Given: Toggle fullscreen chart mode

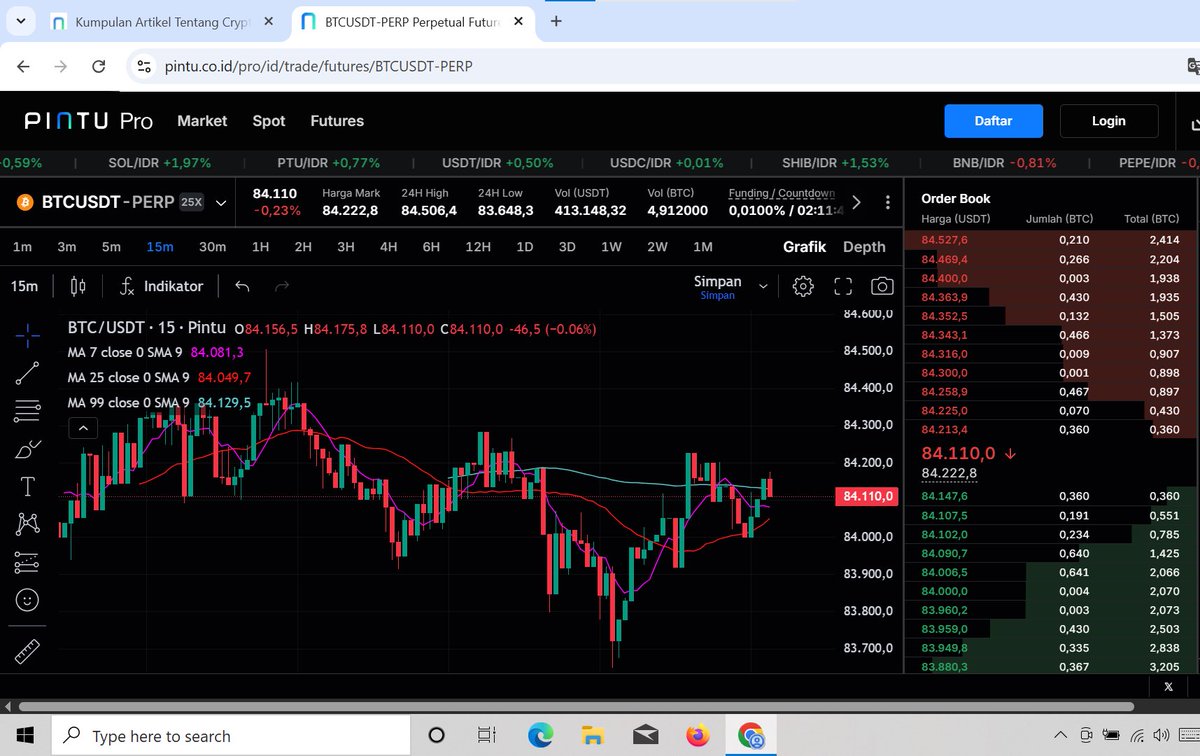Looking at the screenshot, I should (842, 287).
